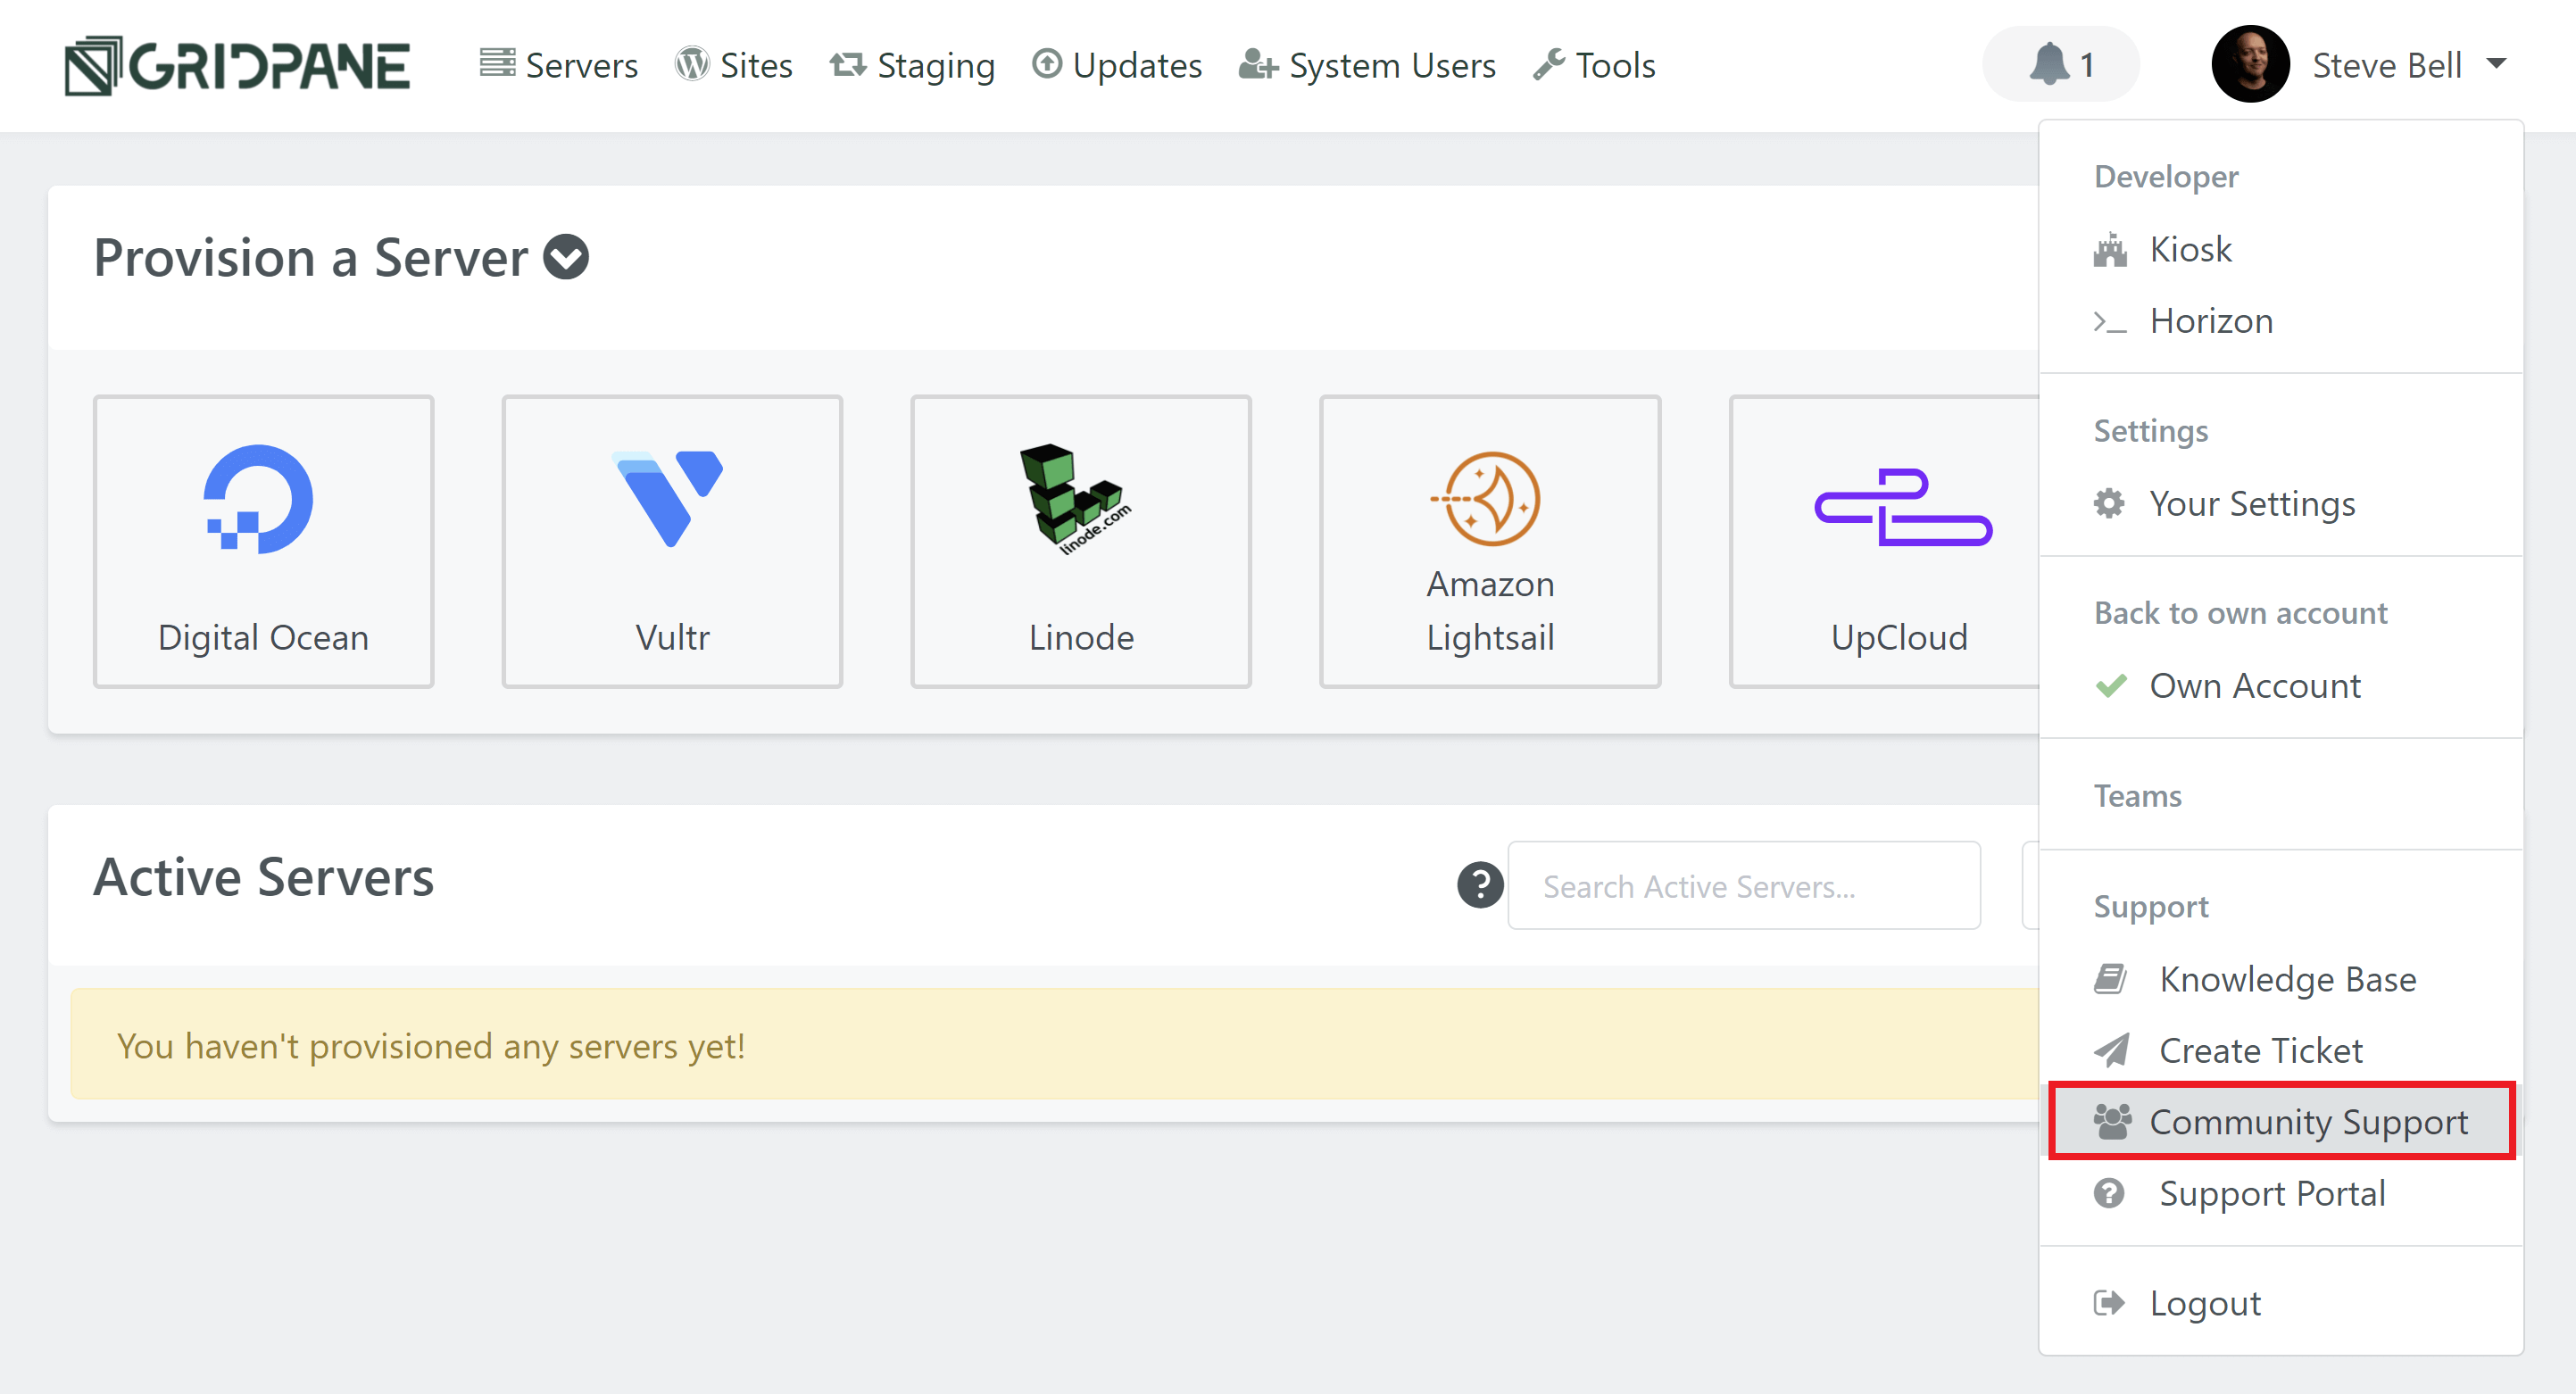Image resolution: width=2576 pixels, height=1394 pixels.
Task: Click the System Users add-user icon
Action: (x=1258, y=65)
